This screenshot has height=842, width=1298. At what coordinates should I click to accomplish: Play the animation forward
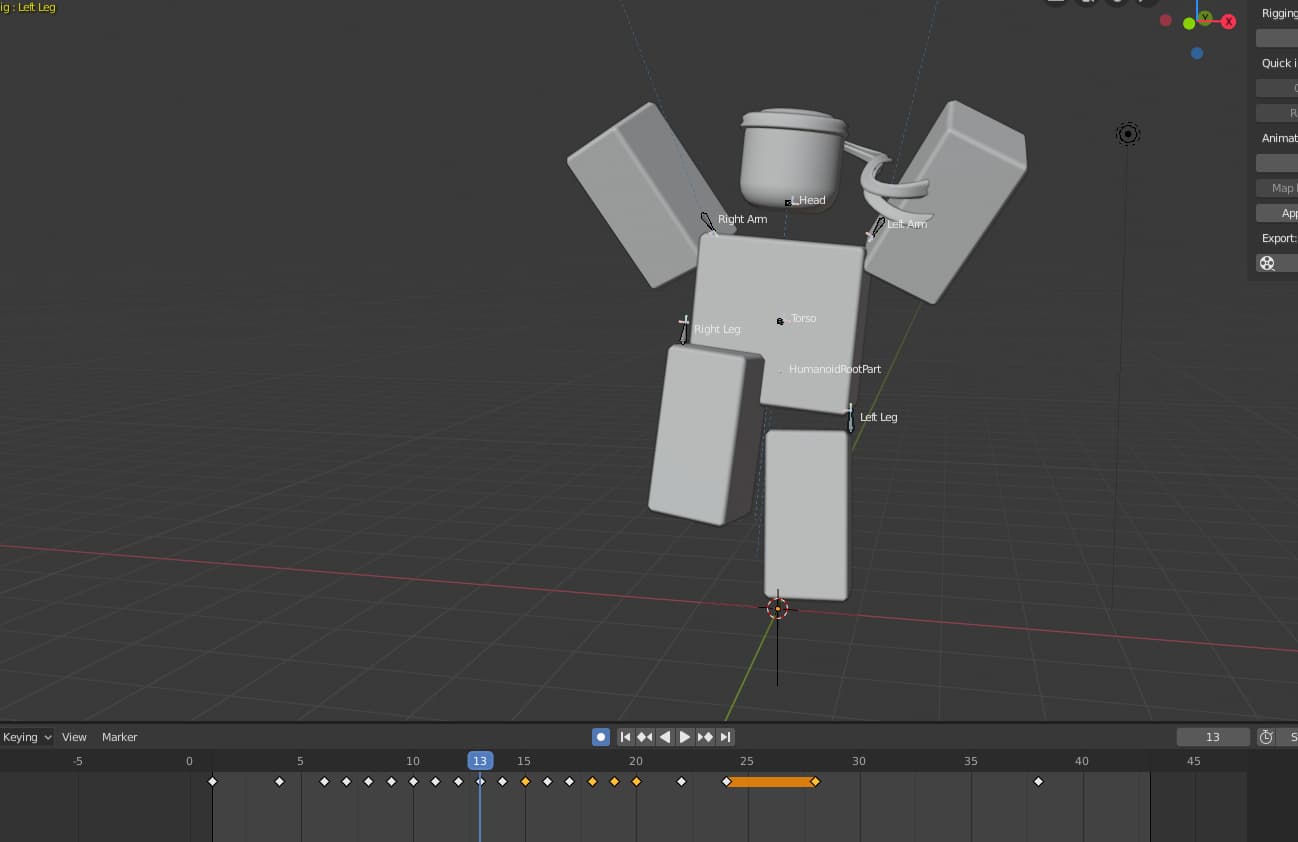tap(685, 737)
